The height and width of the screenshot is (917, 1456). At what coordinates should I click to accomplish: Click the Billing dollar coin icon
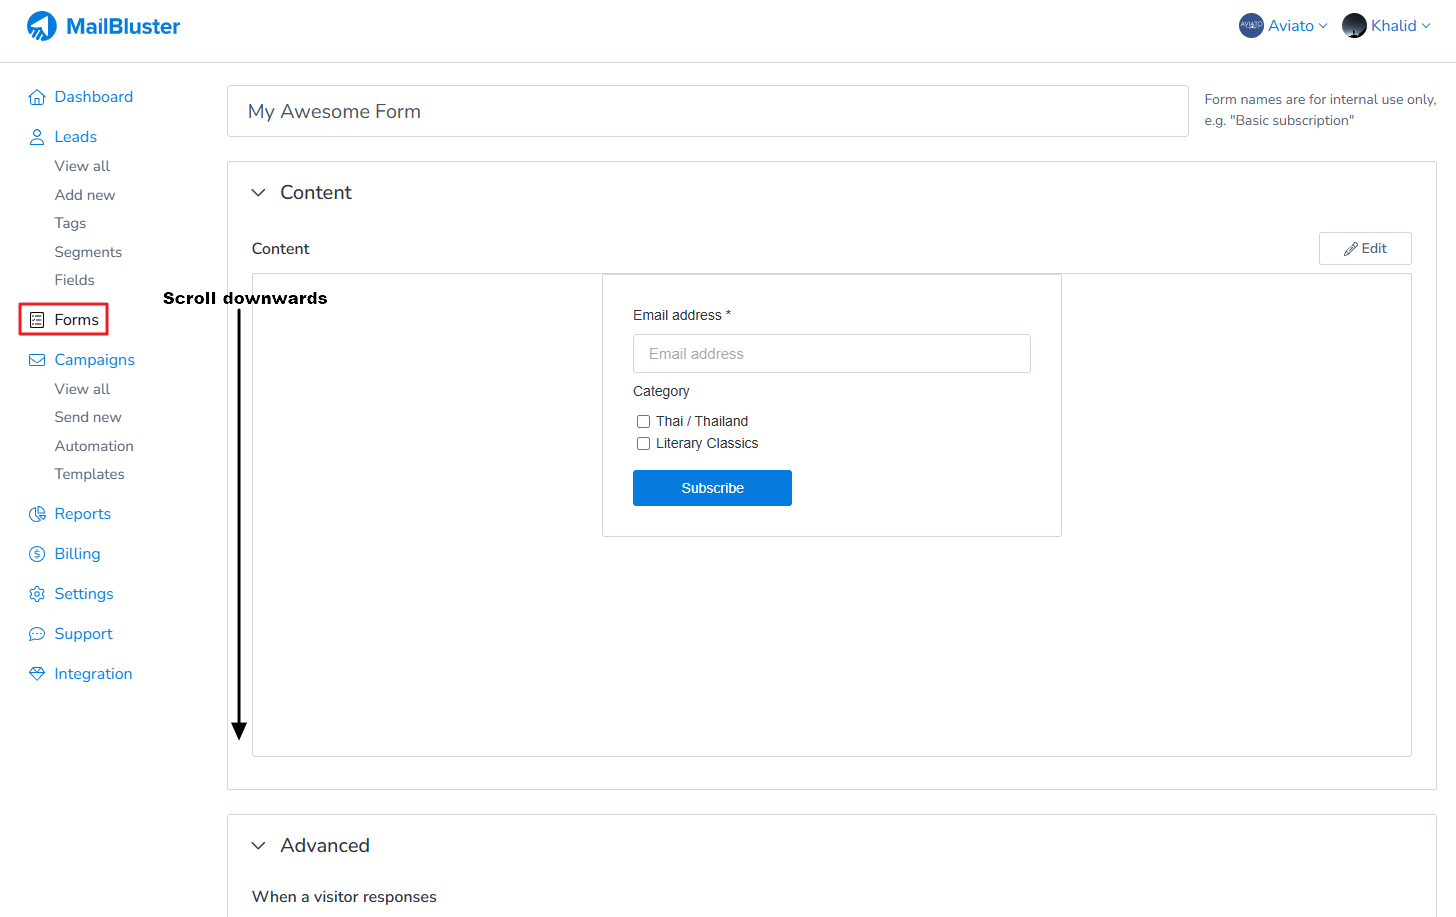37,554
